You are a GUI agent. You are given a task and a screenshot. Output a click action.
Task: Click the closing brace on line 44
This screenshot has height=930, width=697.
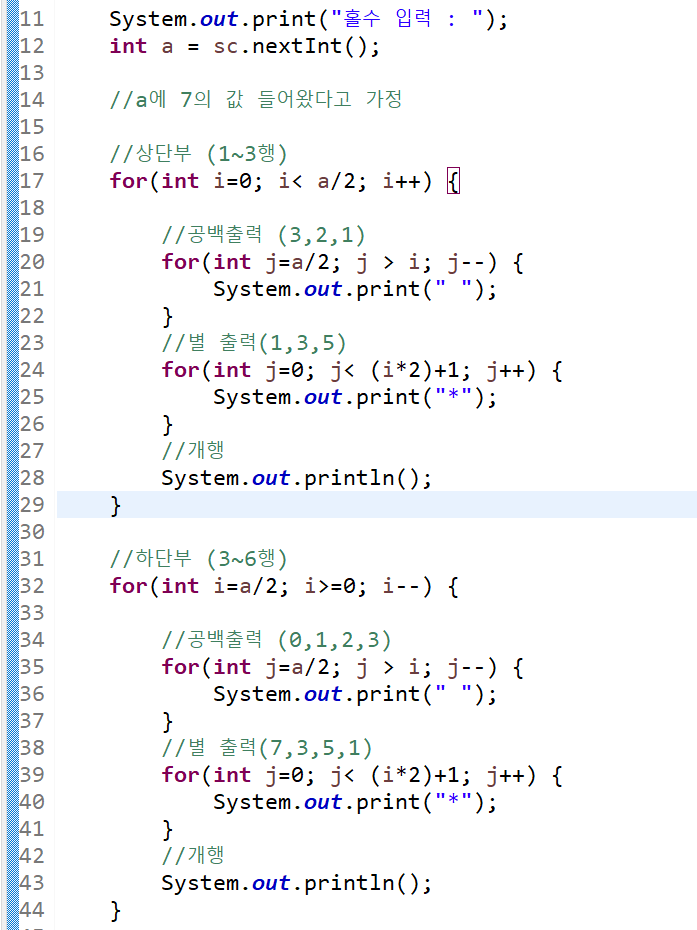point(116,910)
